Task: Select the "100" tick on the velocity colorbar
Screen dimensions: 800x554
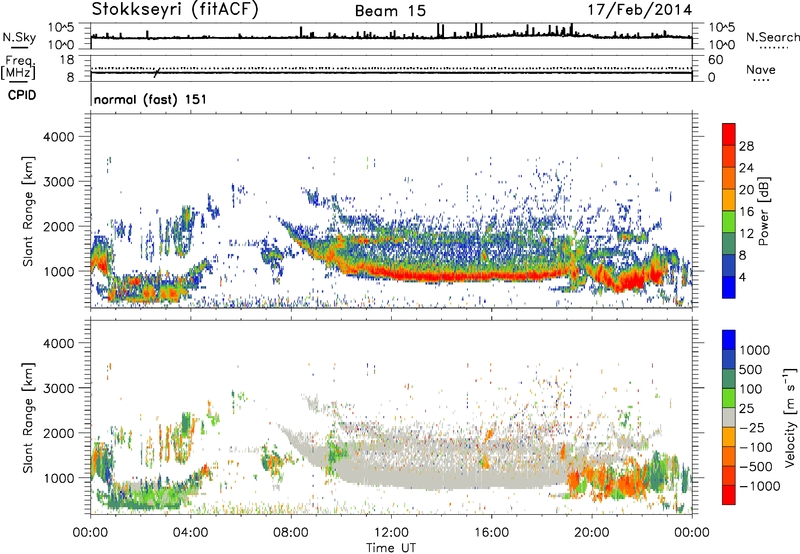Action: [x=751, y=389]
